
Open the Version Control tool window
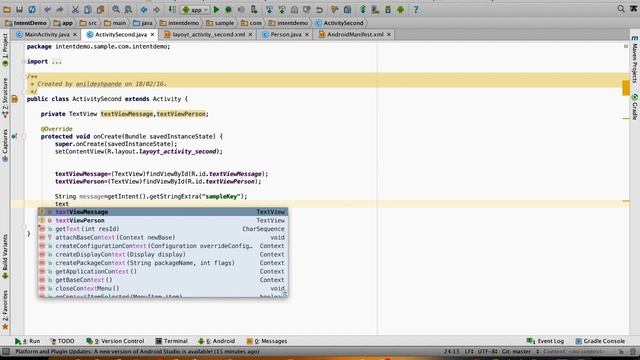115,341
